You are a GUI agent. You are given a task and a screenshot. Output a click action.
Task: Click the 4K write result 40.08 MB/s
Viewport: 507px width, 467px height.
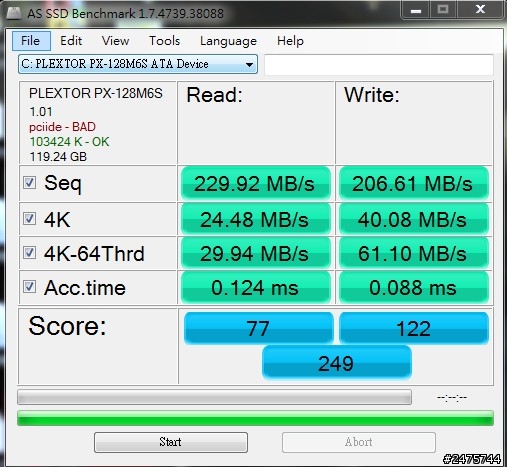[413, 219]
